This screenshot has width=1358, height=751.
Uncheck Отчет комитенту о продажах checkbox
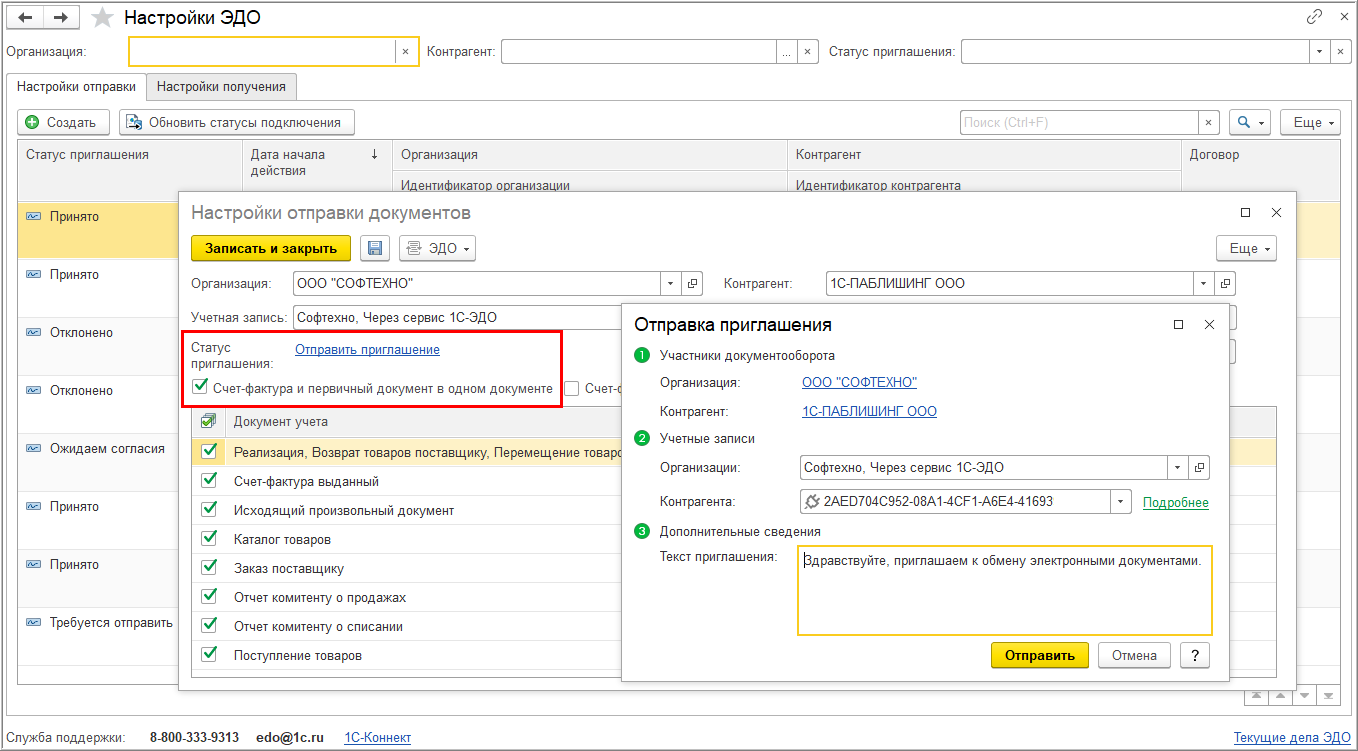[x=209, y=597]
